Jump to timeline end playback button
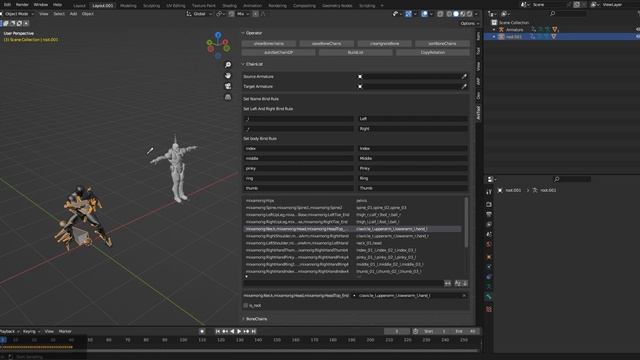Screen dimensions: 640x360 pos(253,331)
